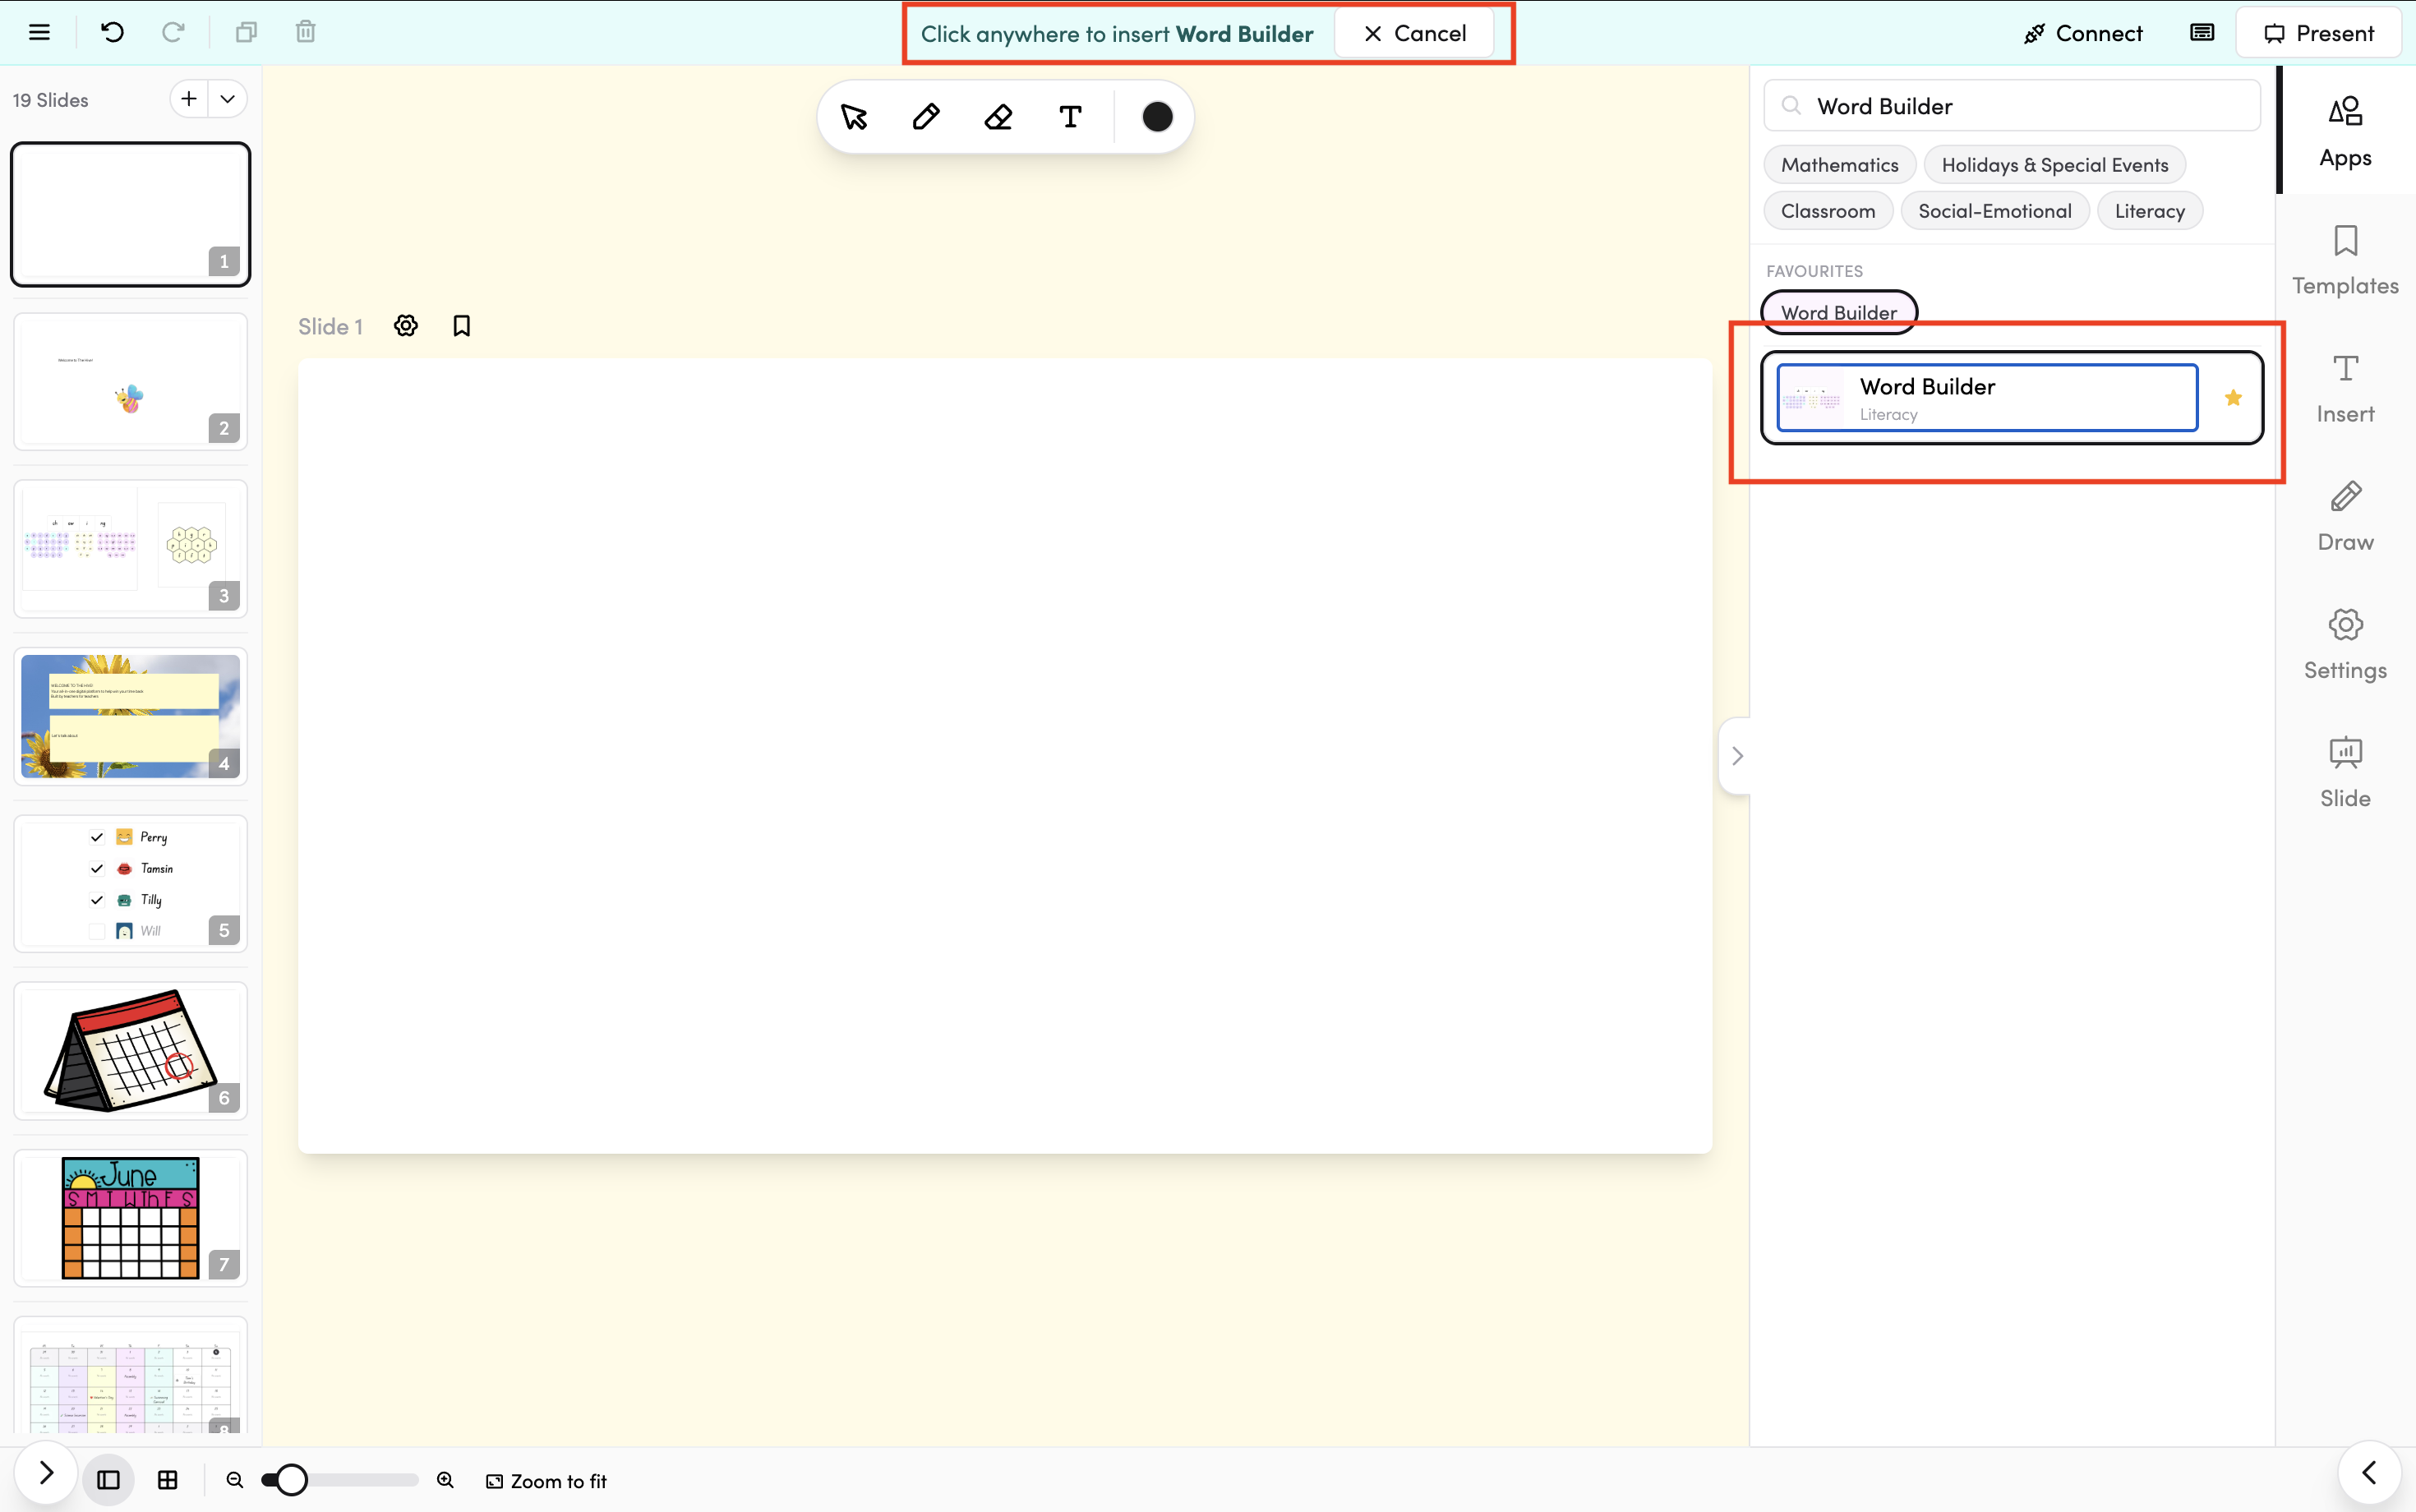The height and width of the screenshot is (1512, 2416).
Task: Open the Draw tab in sidebar
Action: (2344, 516)
